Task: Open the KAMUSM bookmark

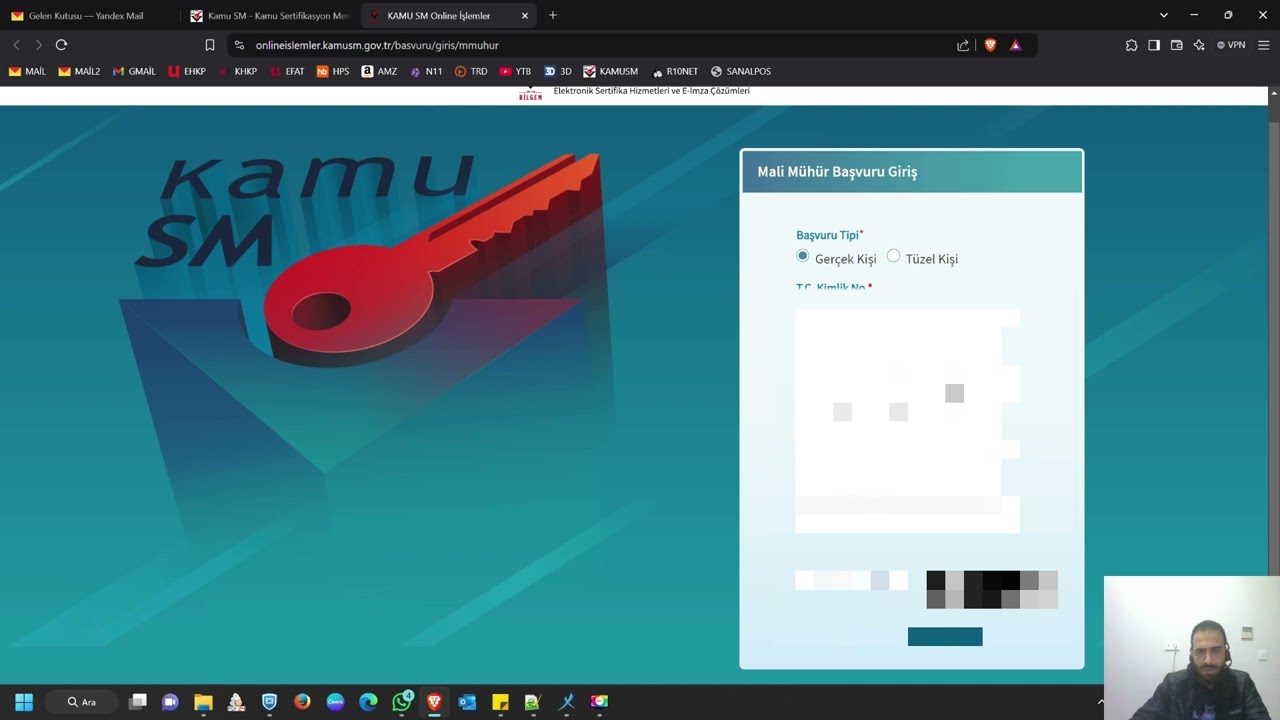Action: tap(611, 72)
